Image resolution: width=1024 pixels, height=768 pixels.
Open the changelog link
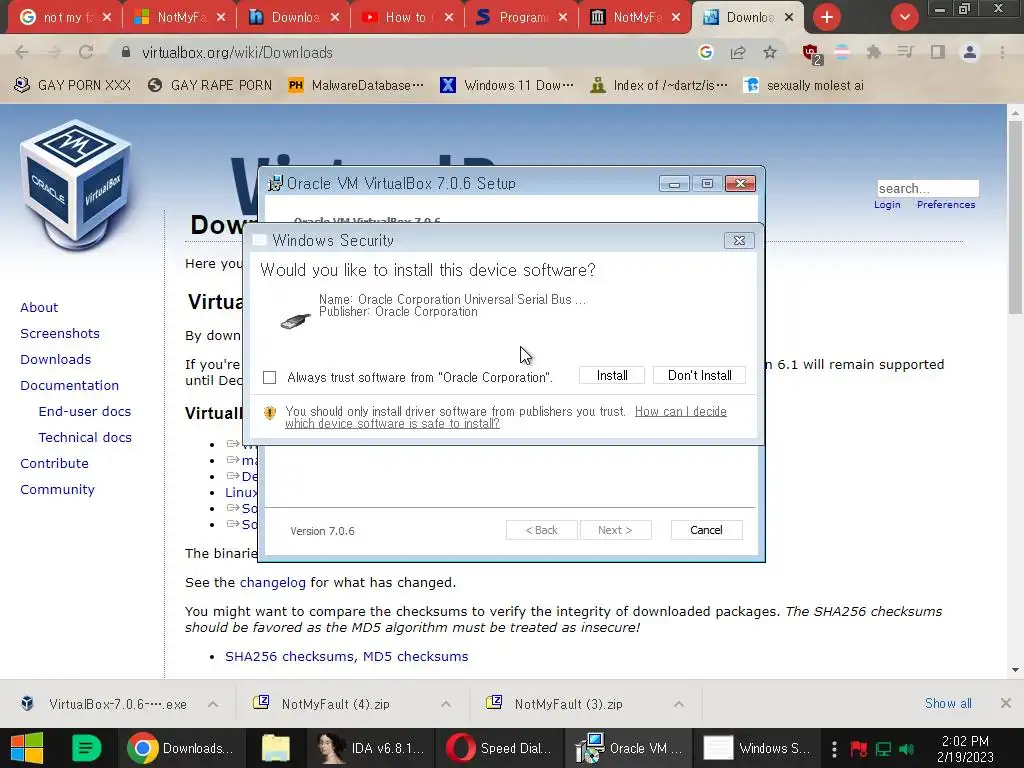[x=272, y=583]
